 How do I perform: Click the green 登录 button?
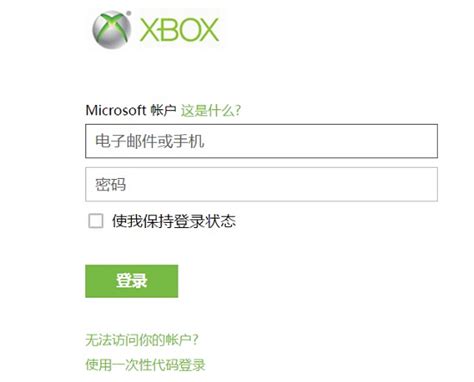point(132,281)
